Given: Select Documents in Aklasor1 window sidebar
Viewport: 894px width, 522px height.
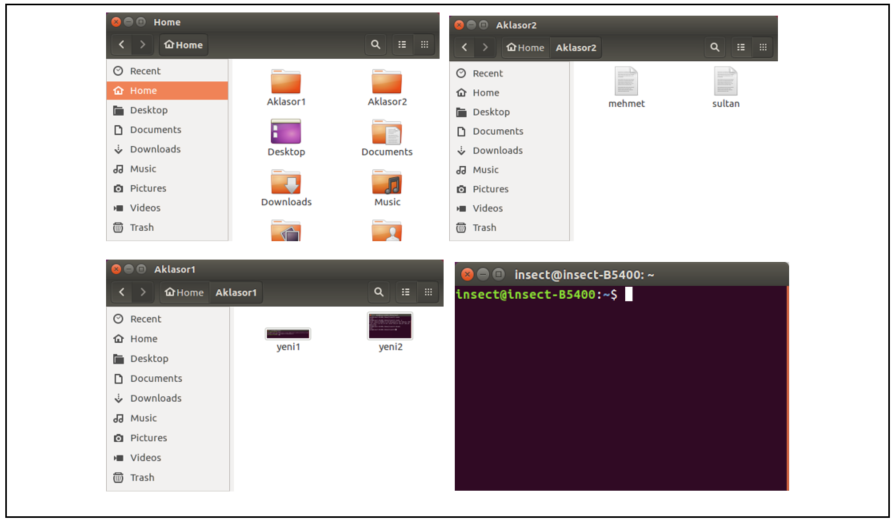Looking at the screenshot, I should (x=168, y=378).
